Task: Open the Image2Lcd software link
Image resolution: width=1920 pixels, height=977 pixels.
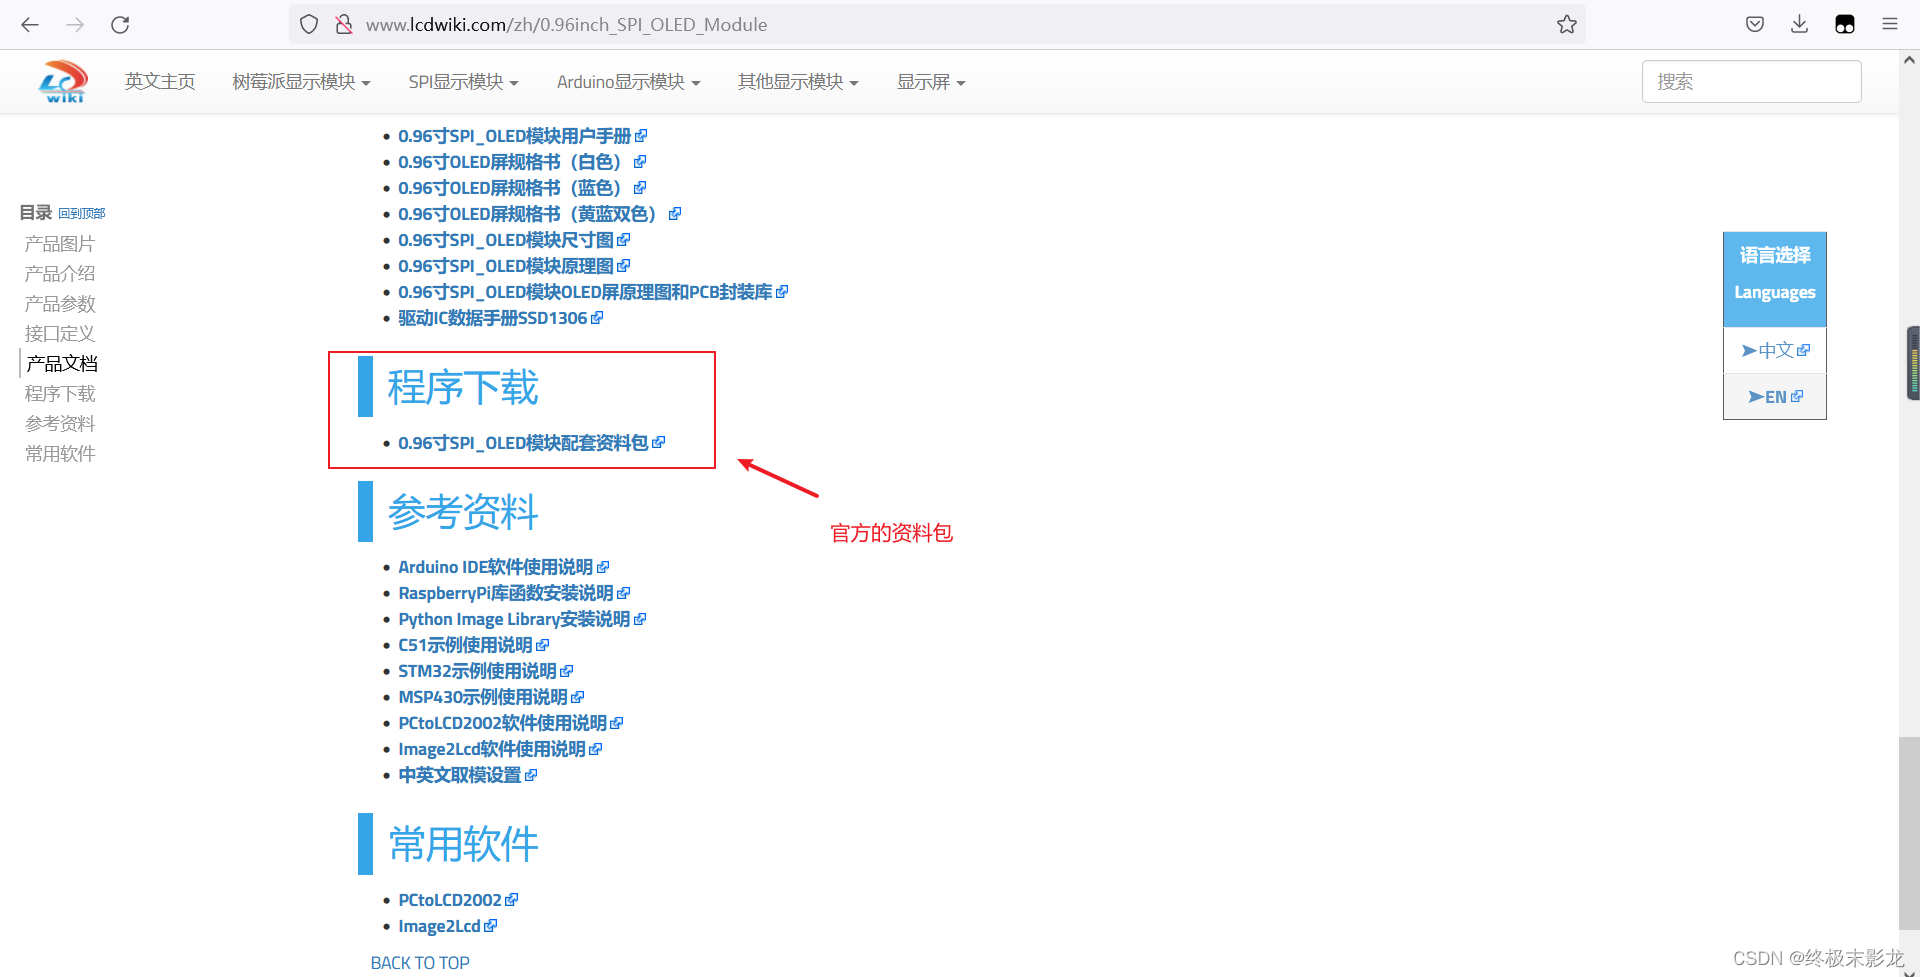Action: (x=447, y=926)
